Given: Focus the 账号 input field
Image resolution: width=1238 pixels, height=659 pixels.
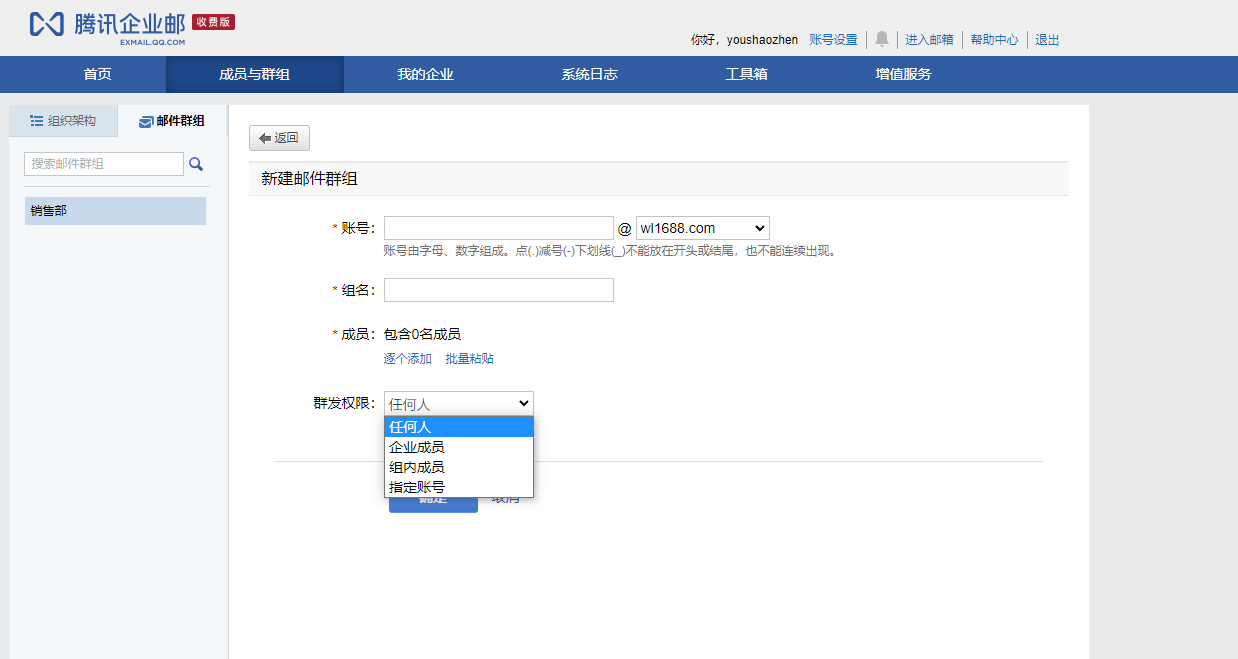Looking at the screenshot, I should click(x=498, y=228).
